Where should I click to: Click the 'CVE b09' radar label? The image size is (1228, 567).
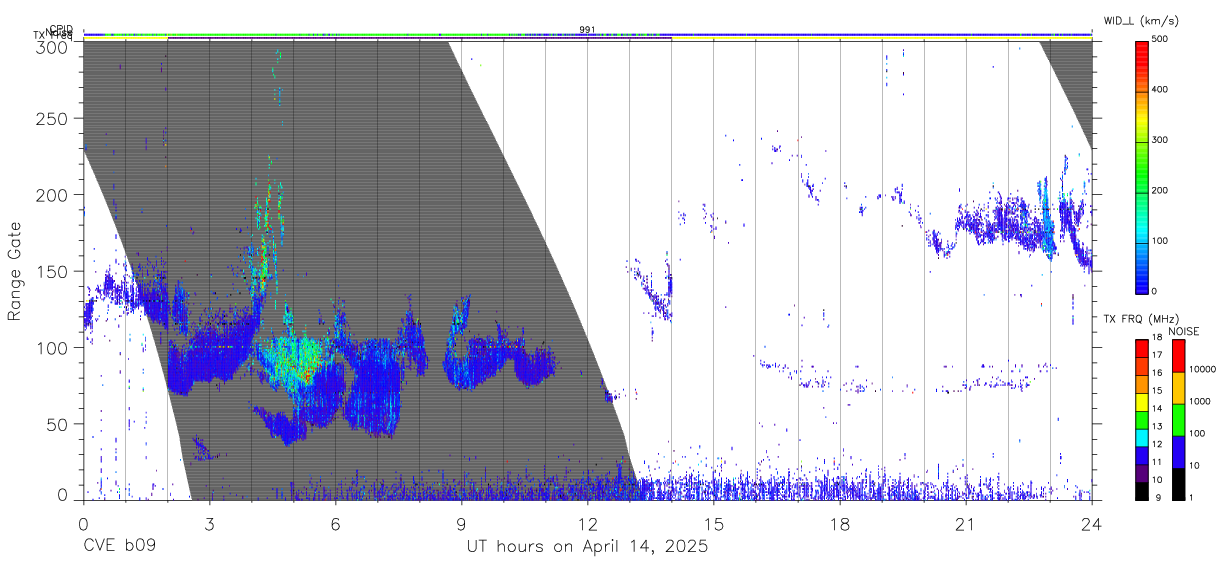[119, 547]
